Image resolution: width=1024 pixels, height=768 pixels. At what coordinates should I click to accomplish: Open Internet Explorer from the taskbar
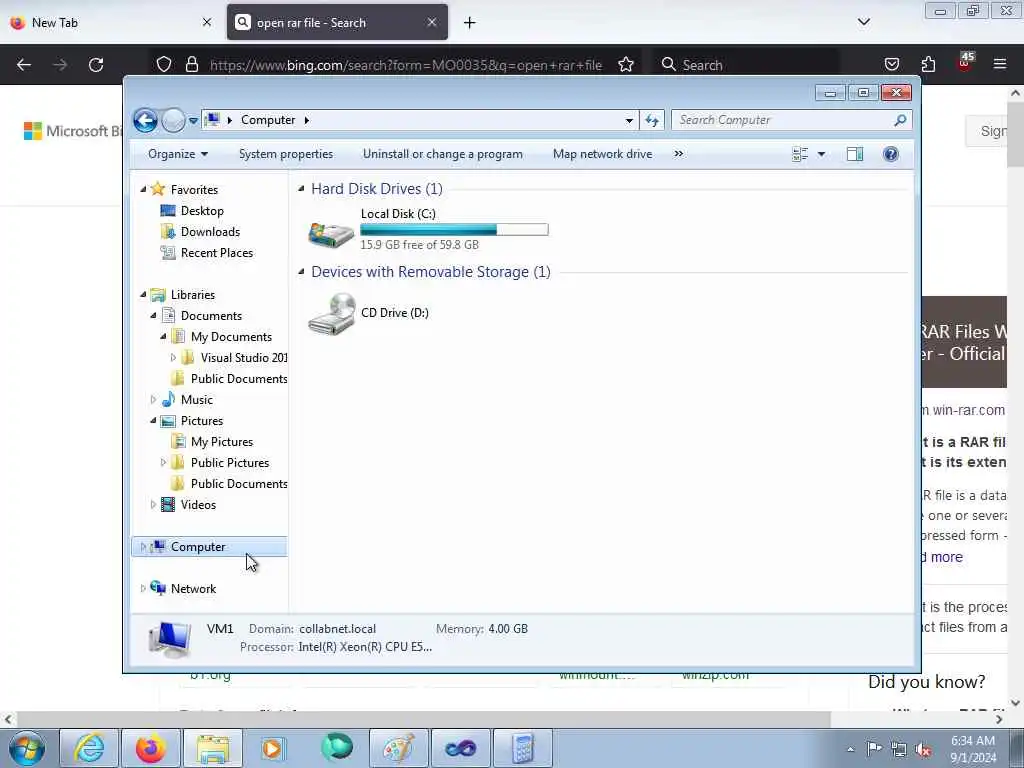click(89, 748)
